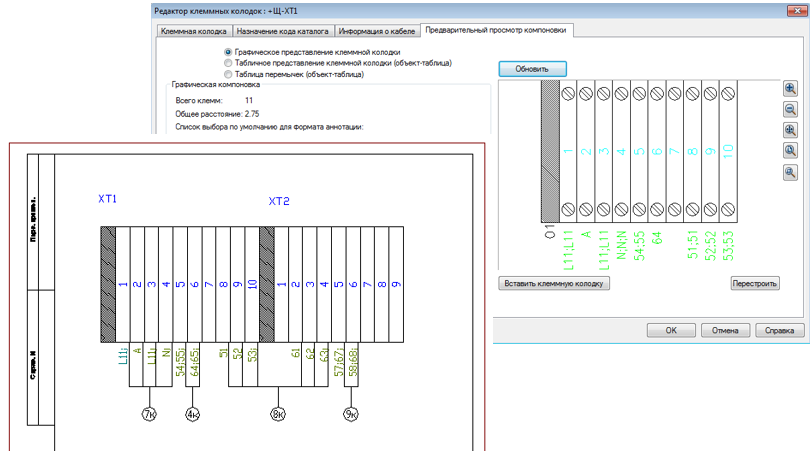Click the zoom in magnifier icon
Image resolution: width=811 pixels, height=451 pixels.
[790, 88]
